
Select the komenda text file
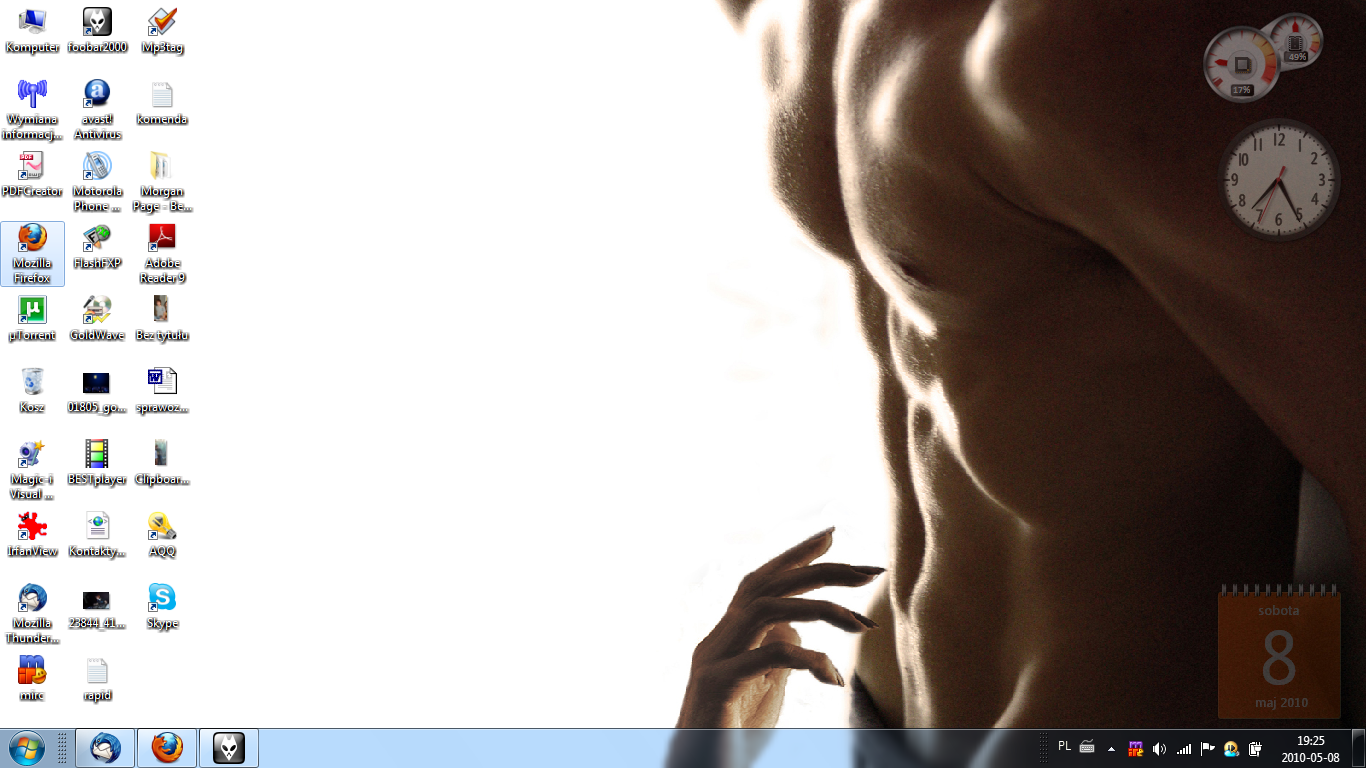(x=162, y=96)
